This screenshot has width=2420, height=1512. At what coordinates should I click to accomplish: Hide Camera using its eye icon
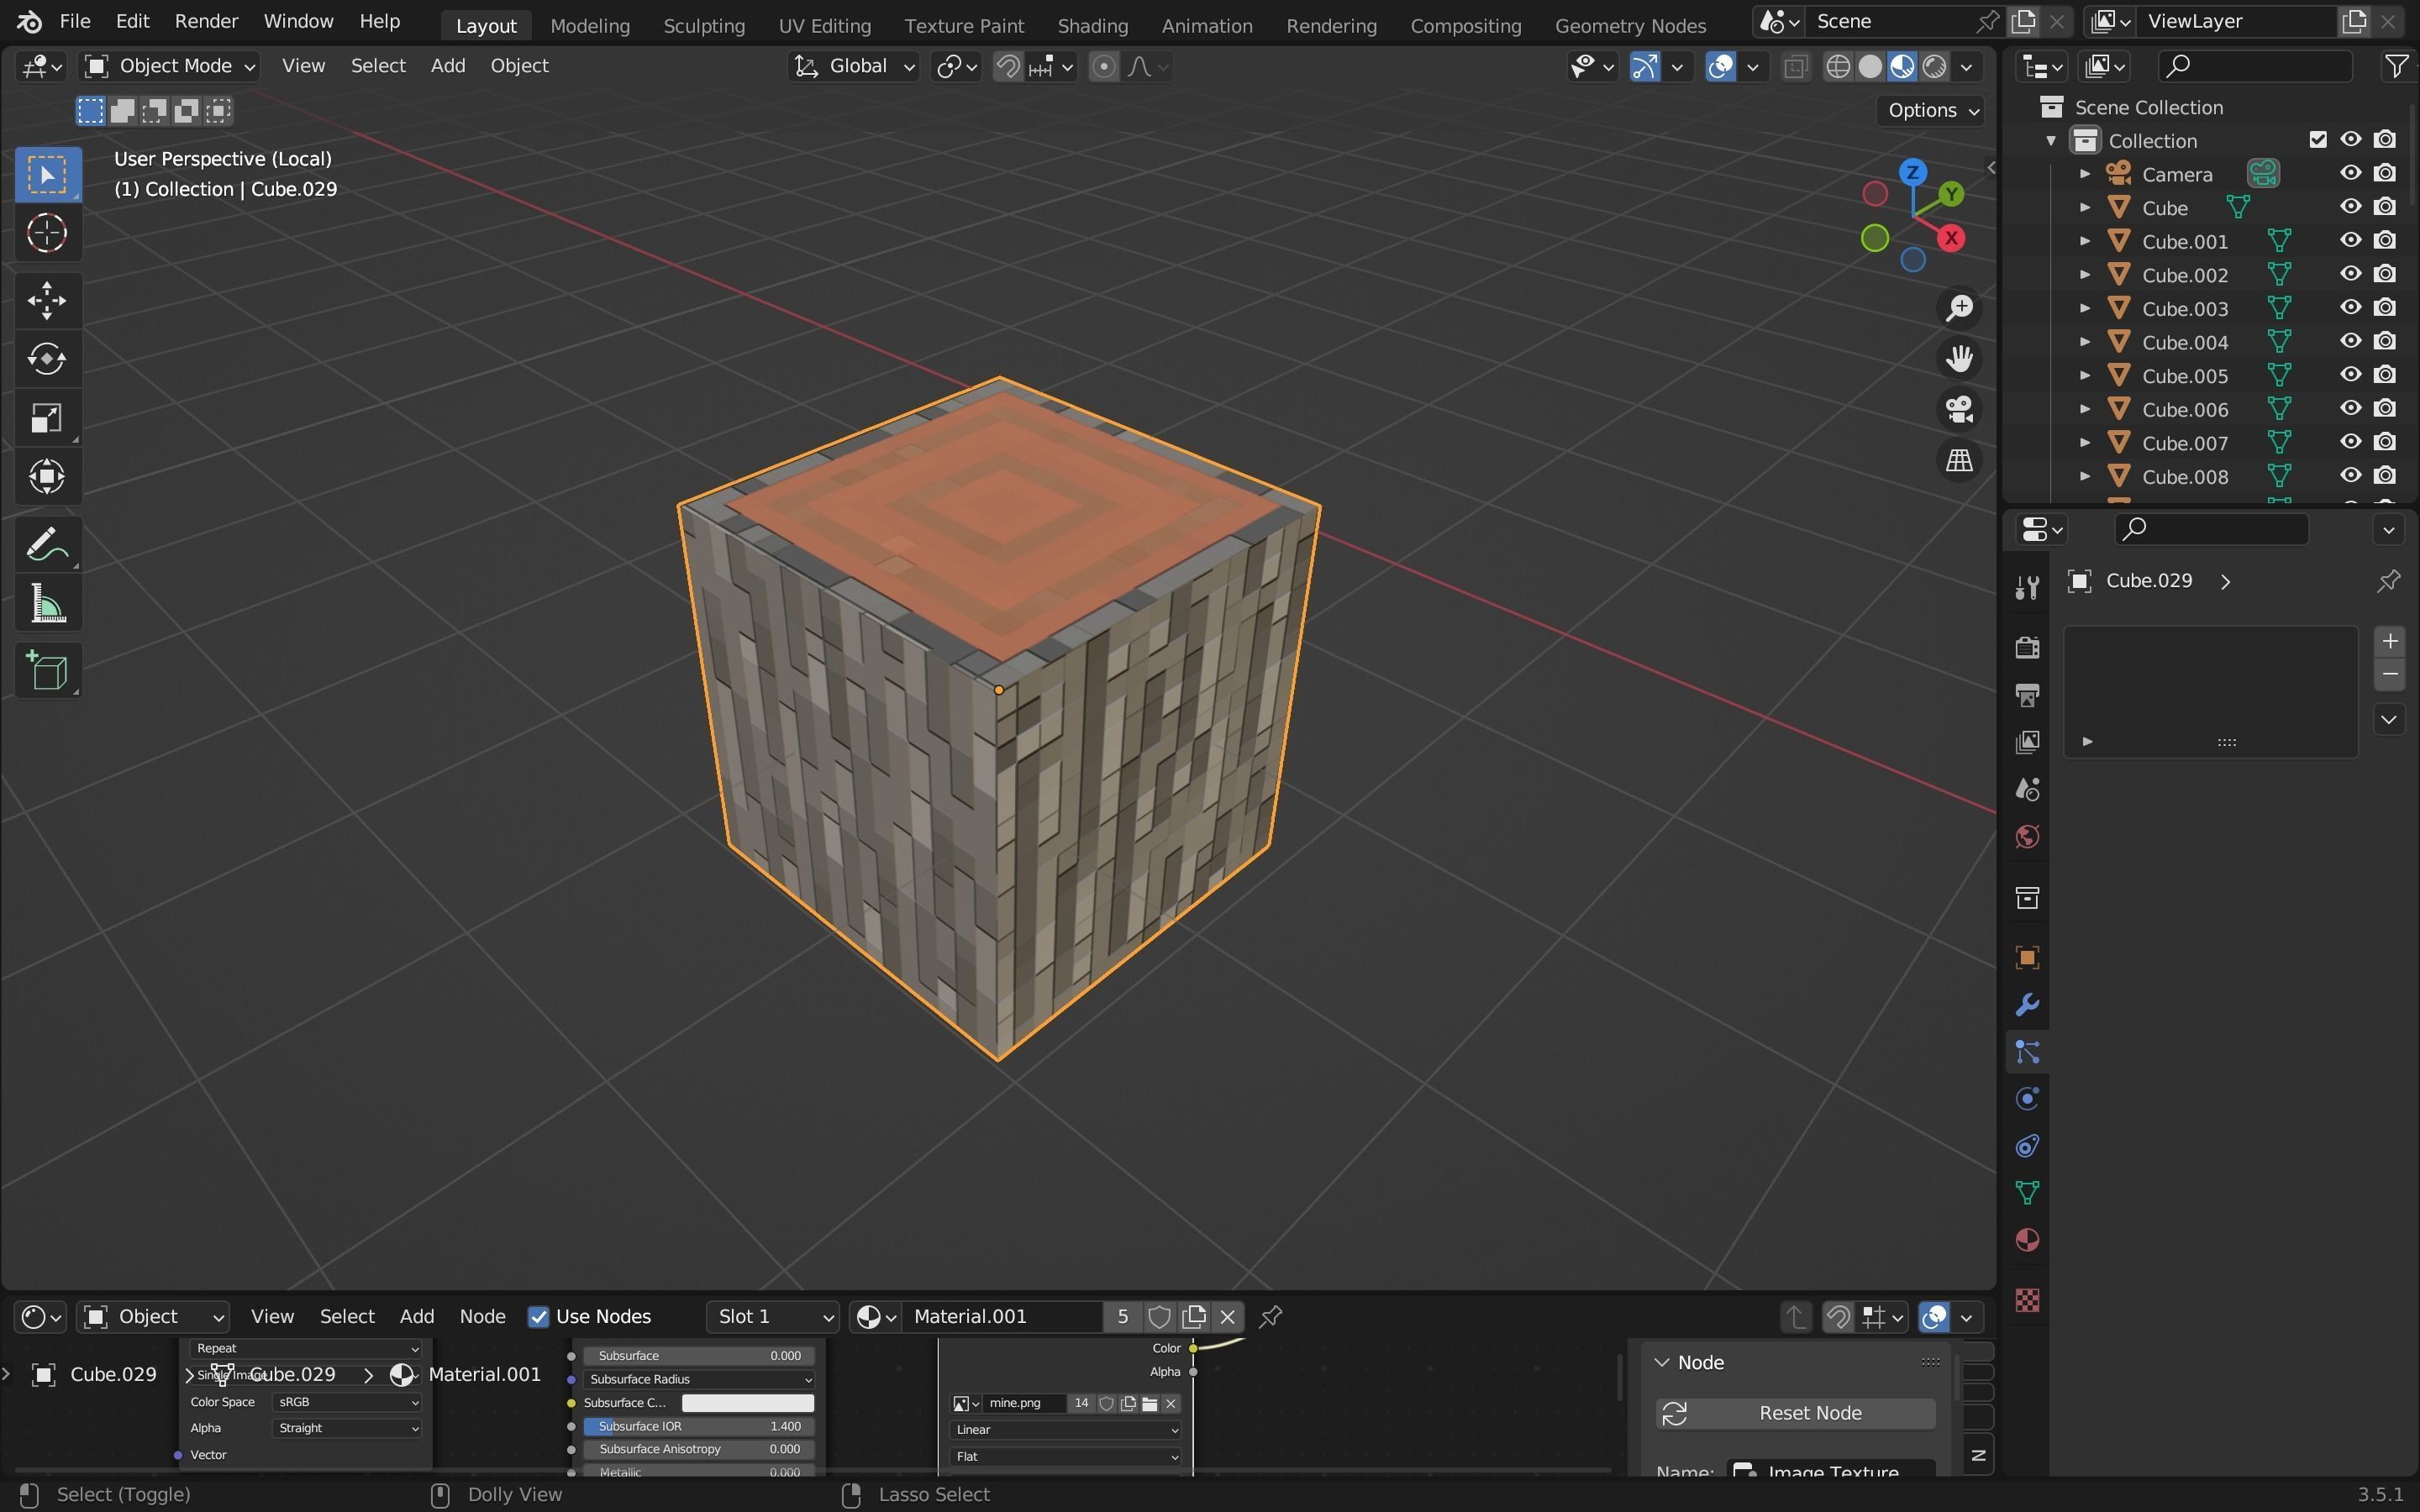point(2350,174)
